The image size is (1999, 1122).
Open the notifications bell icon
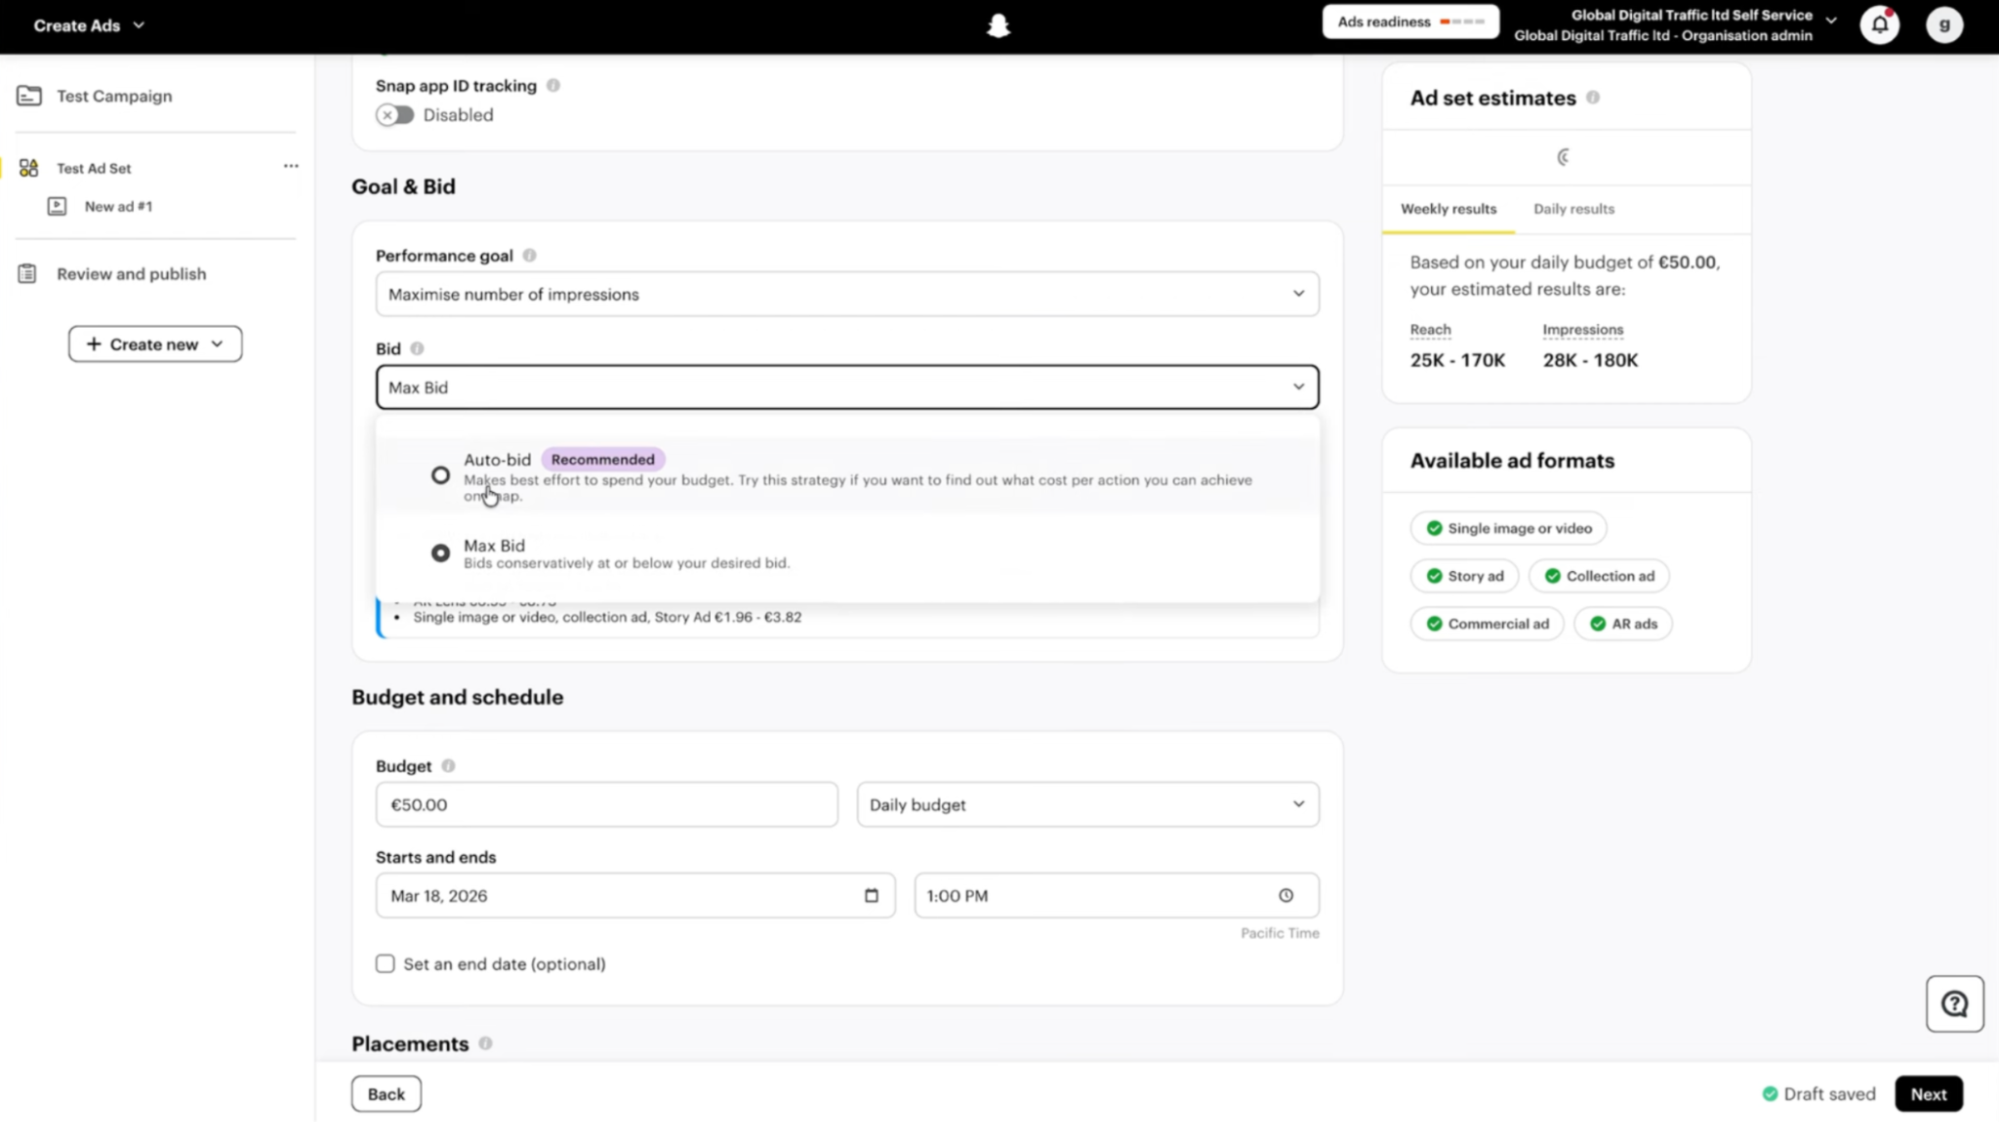(x=1880, y=25)
